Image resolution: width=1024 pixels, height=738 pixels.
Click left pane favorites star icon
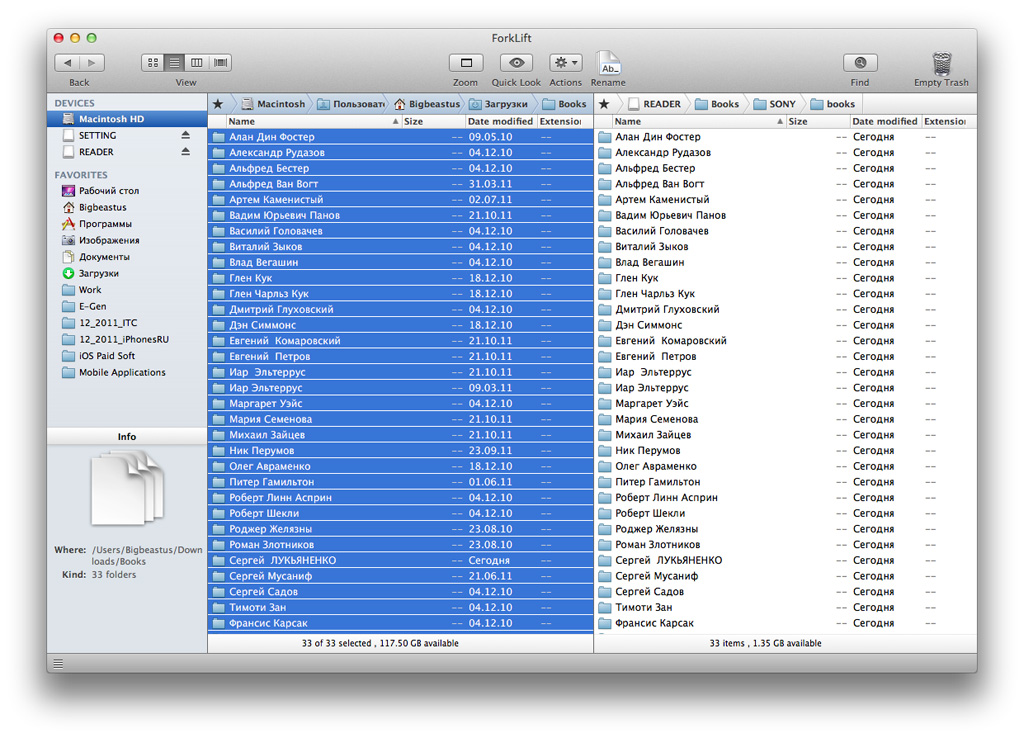coord(218,104)
